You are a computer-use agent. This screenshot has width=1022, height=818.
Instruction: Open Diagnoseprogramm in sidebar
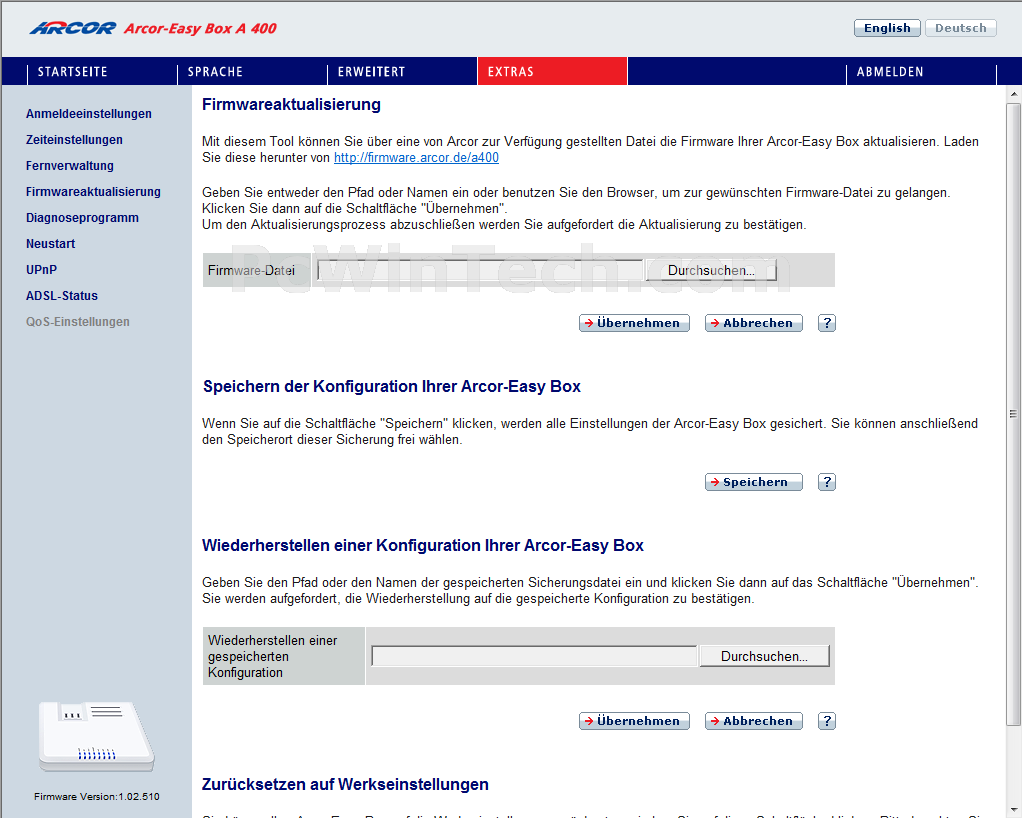82,218
